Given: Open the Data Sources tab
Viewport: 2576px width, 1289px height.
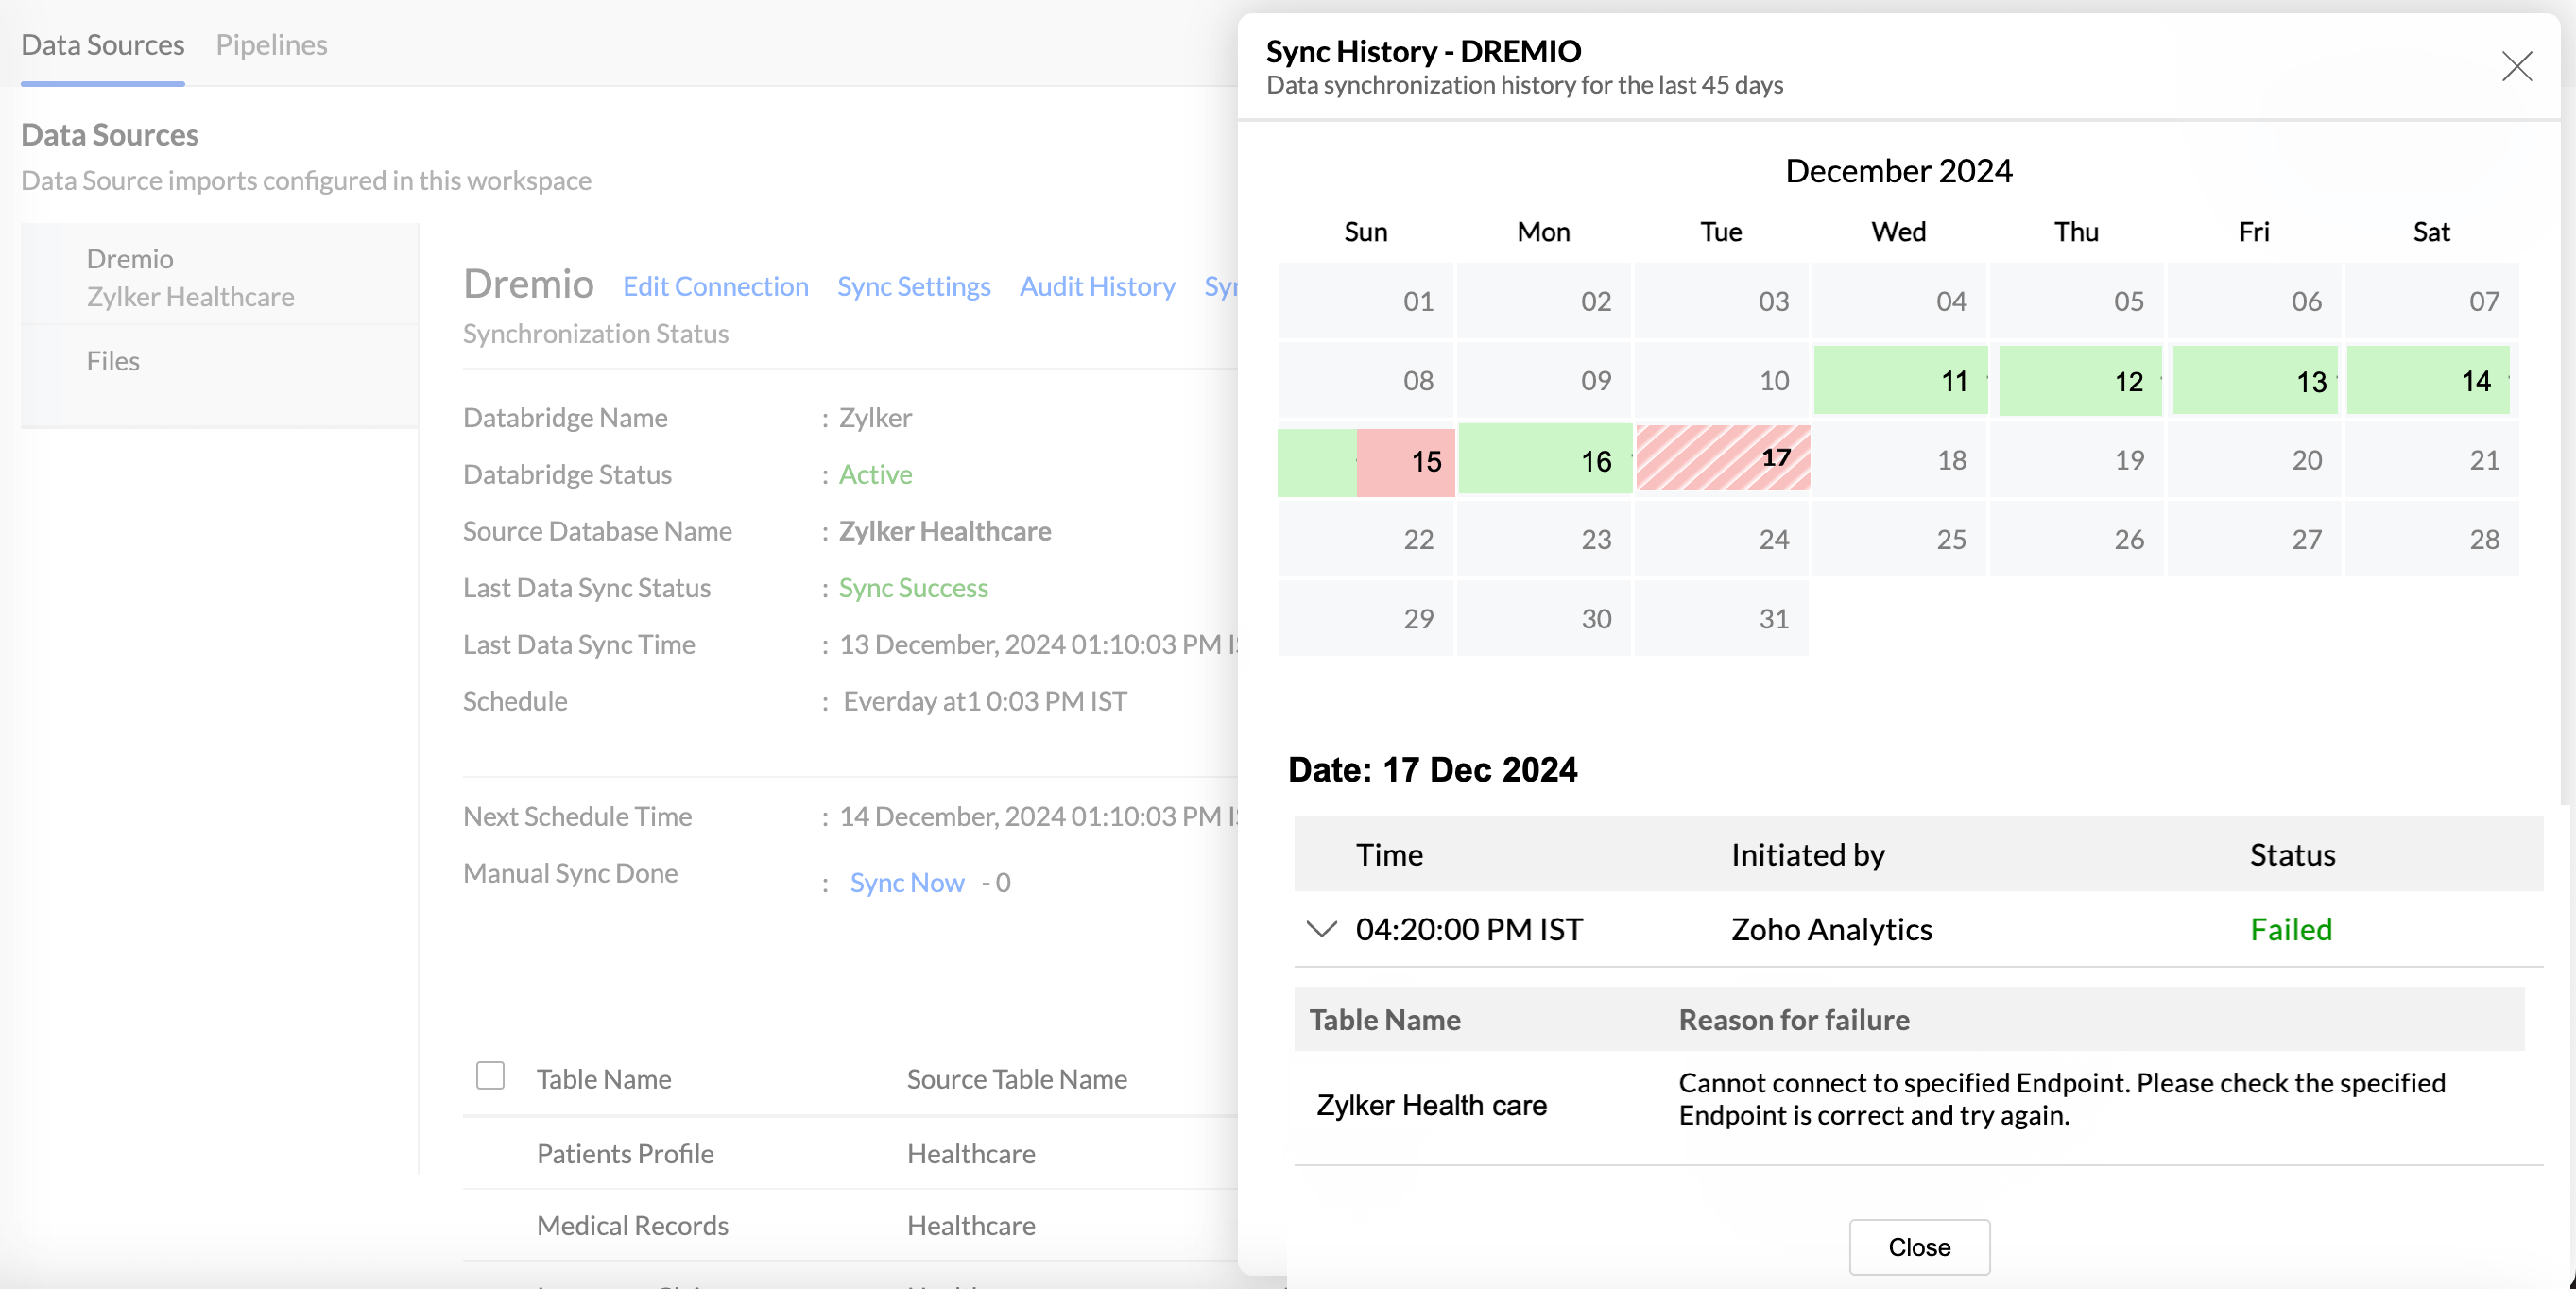Looking at the screenshot, I should coord(102,45).
